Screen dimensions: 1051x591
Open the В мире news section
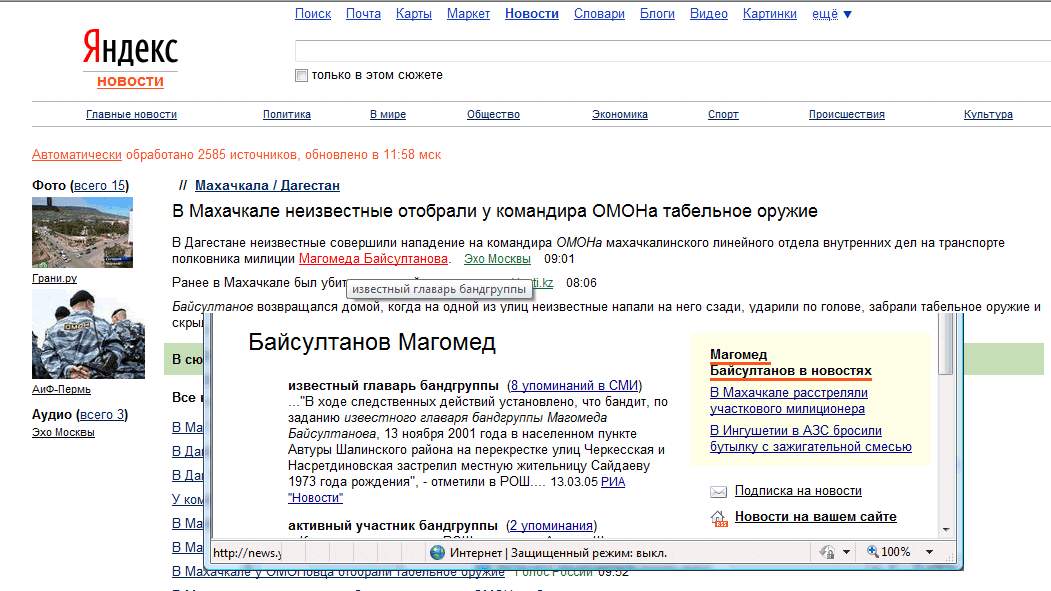coord(388,115)
